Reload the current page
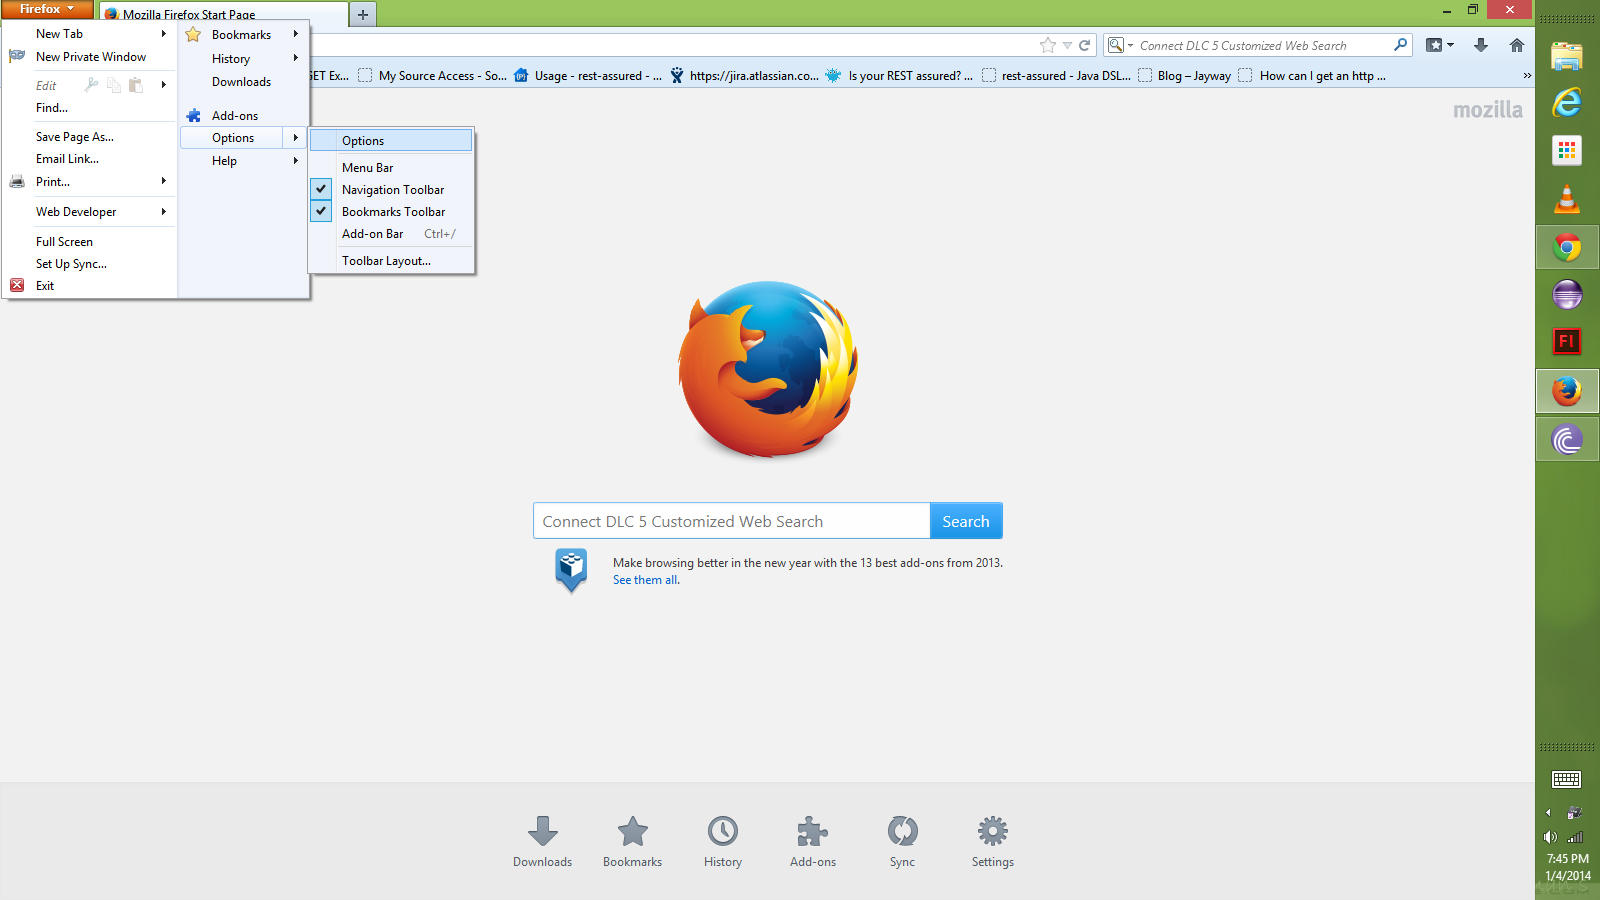1600x900 pixels. pyautogui.click(x=1084, y=45)
